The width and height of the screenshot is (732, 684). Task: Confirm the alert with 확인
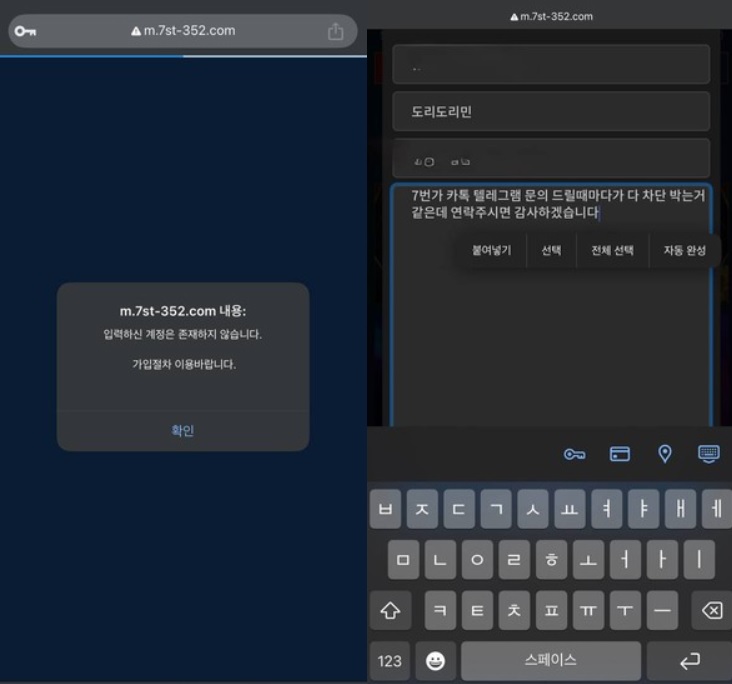[x=183, y=431]
